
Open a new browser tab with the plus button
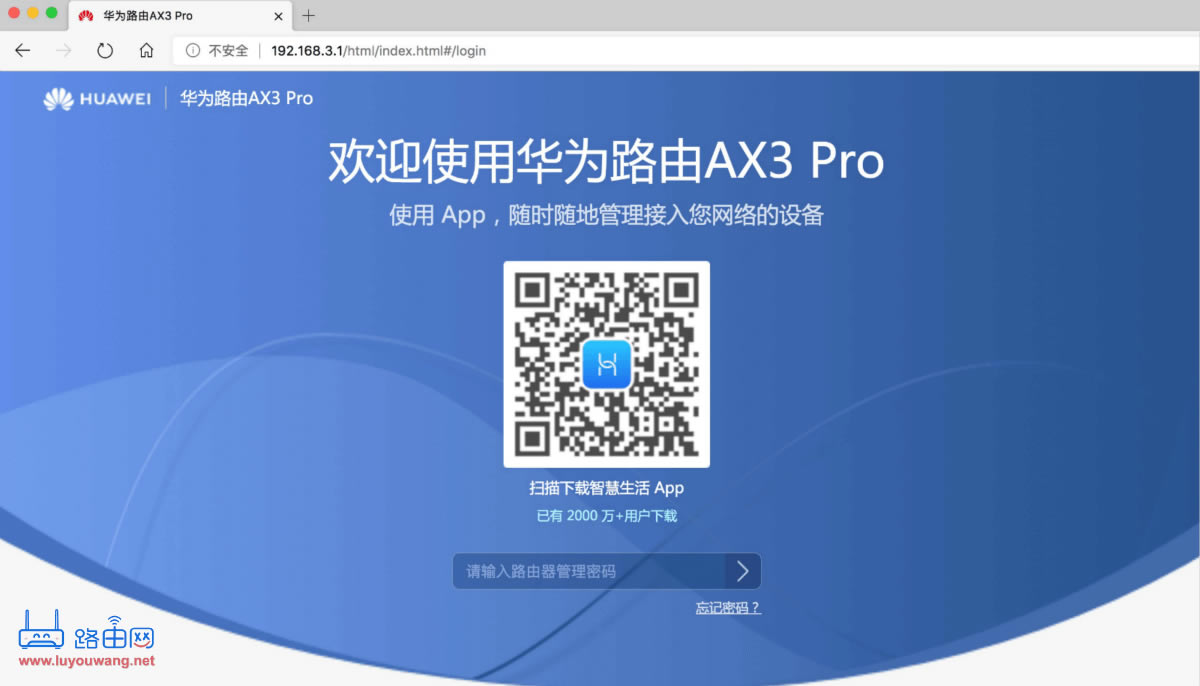308,15
